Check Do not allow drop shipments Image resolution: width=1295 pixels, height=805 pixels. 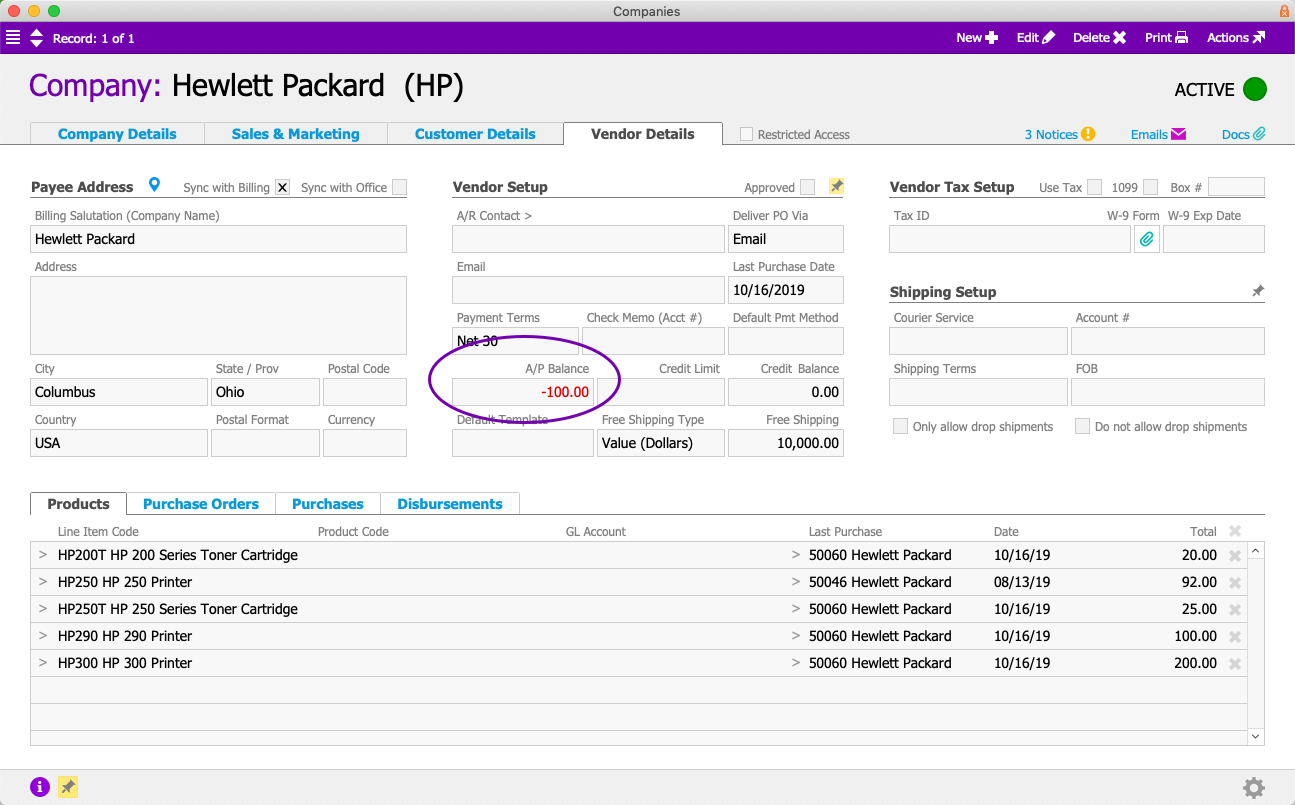1082,426
